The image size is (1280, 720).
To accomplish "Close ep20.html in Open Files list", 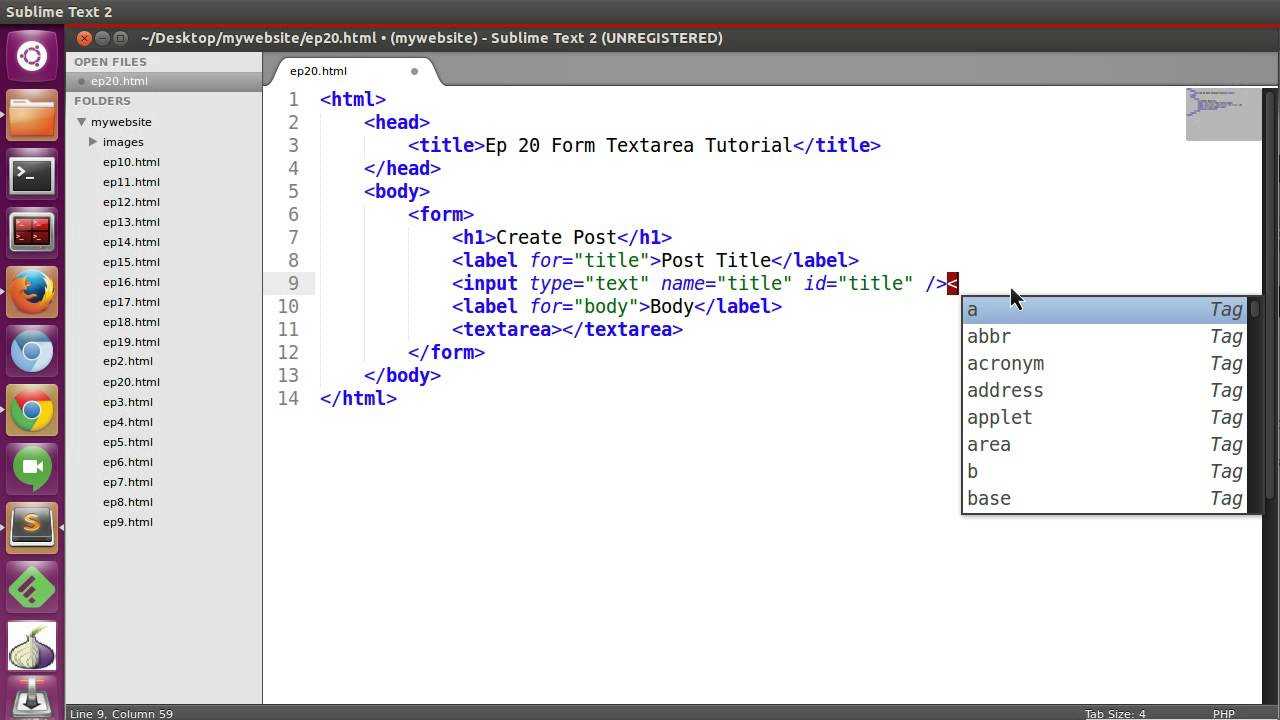I will pyautogui.click(x=82, y=81).
